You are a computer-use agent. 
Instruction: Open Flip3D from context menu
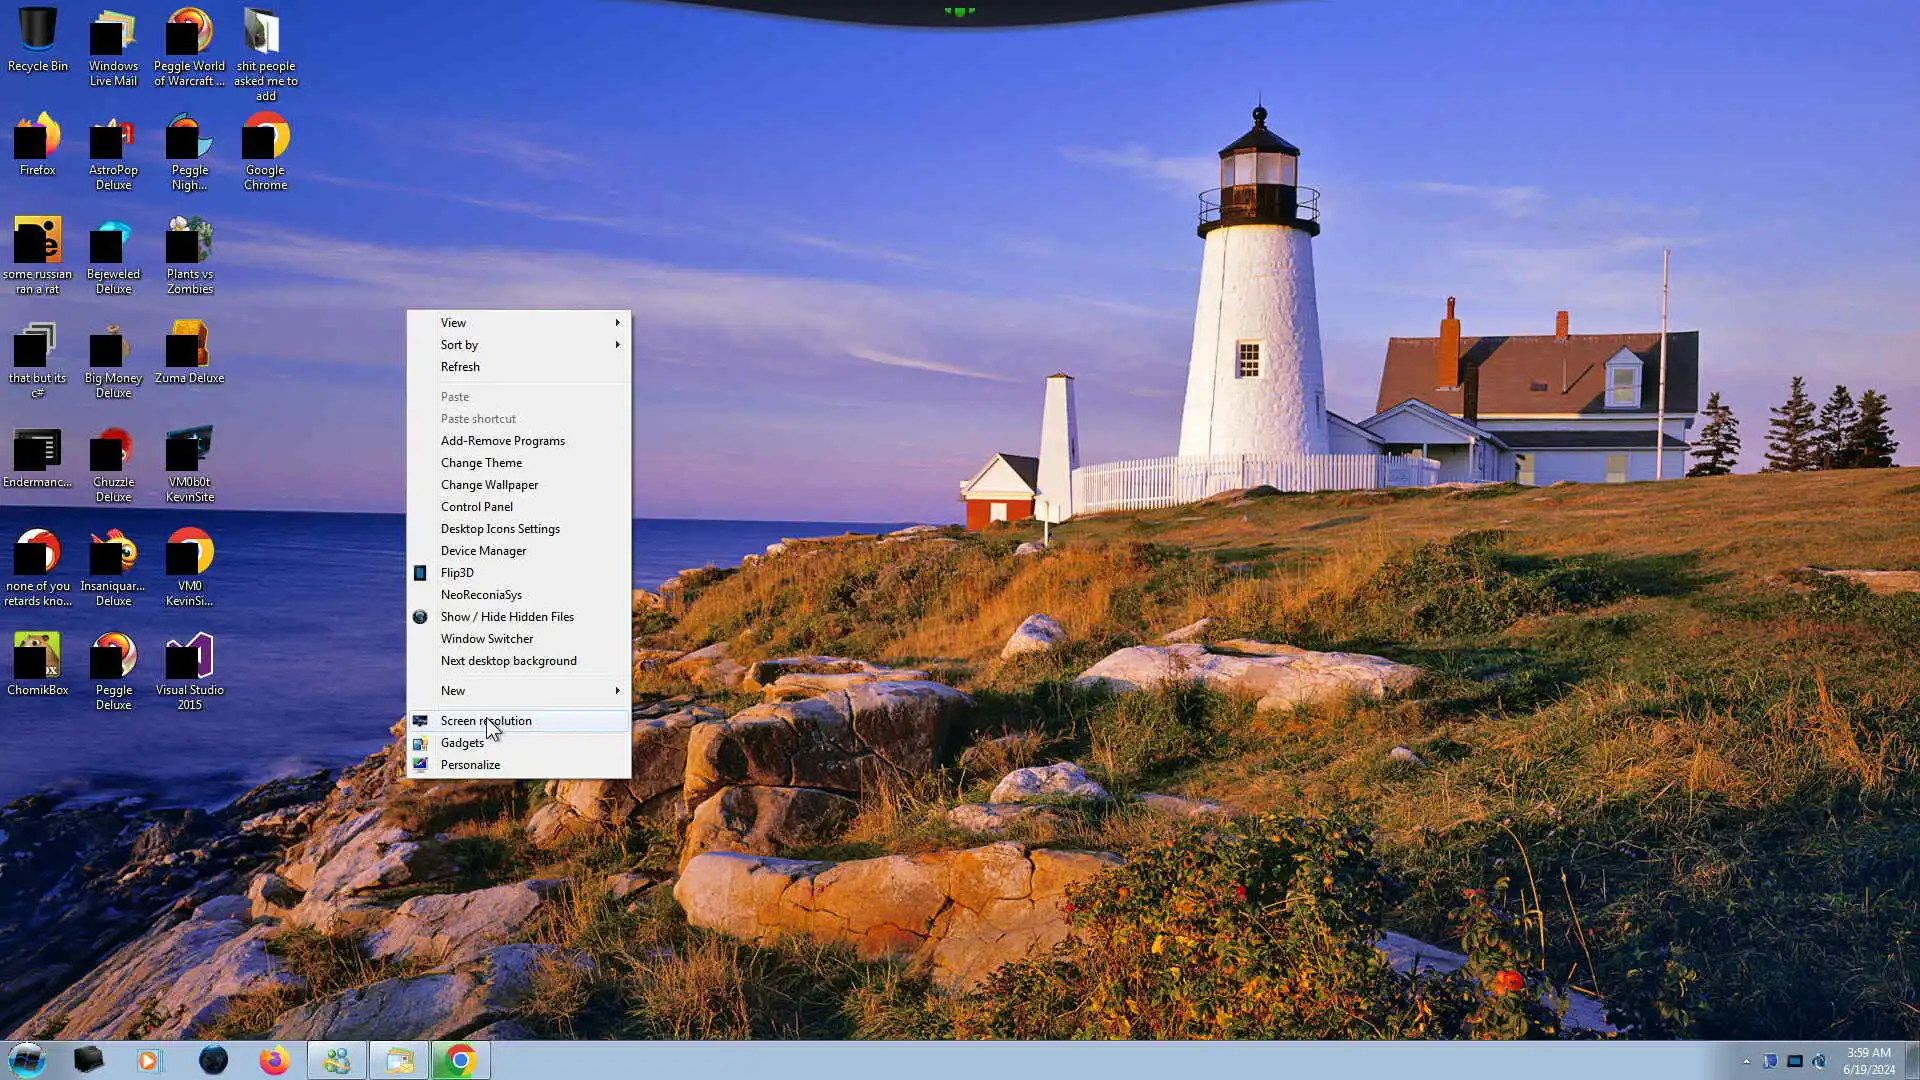point(457,573)
